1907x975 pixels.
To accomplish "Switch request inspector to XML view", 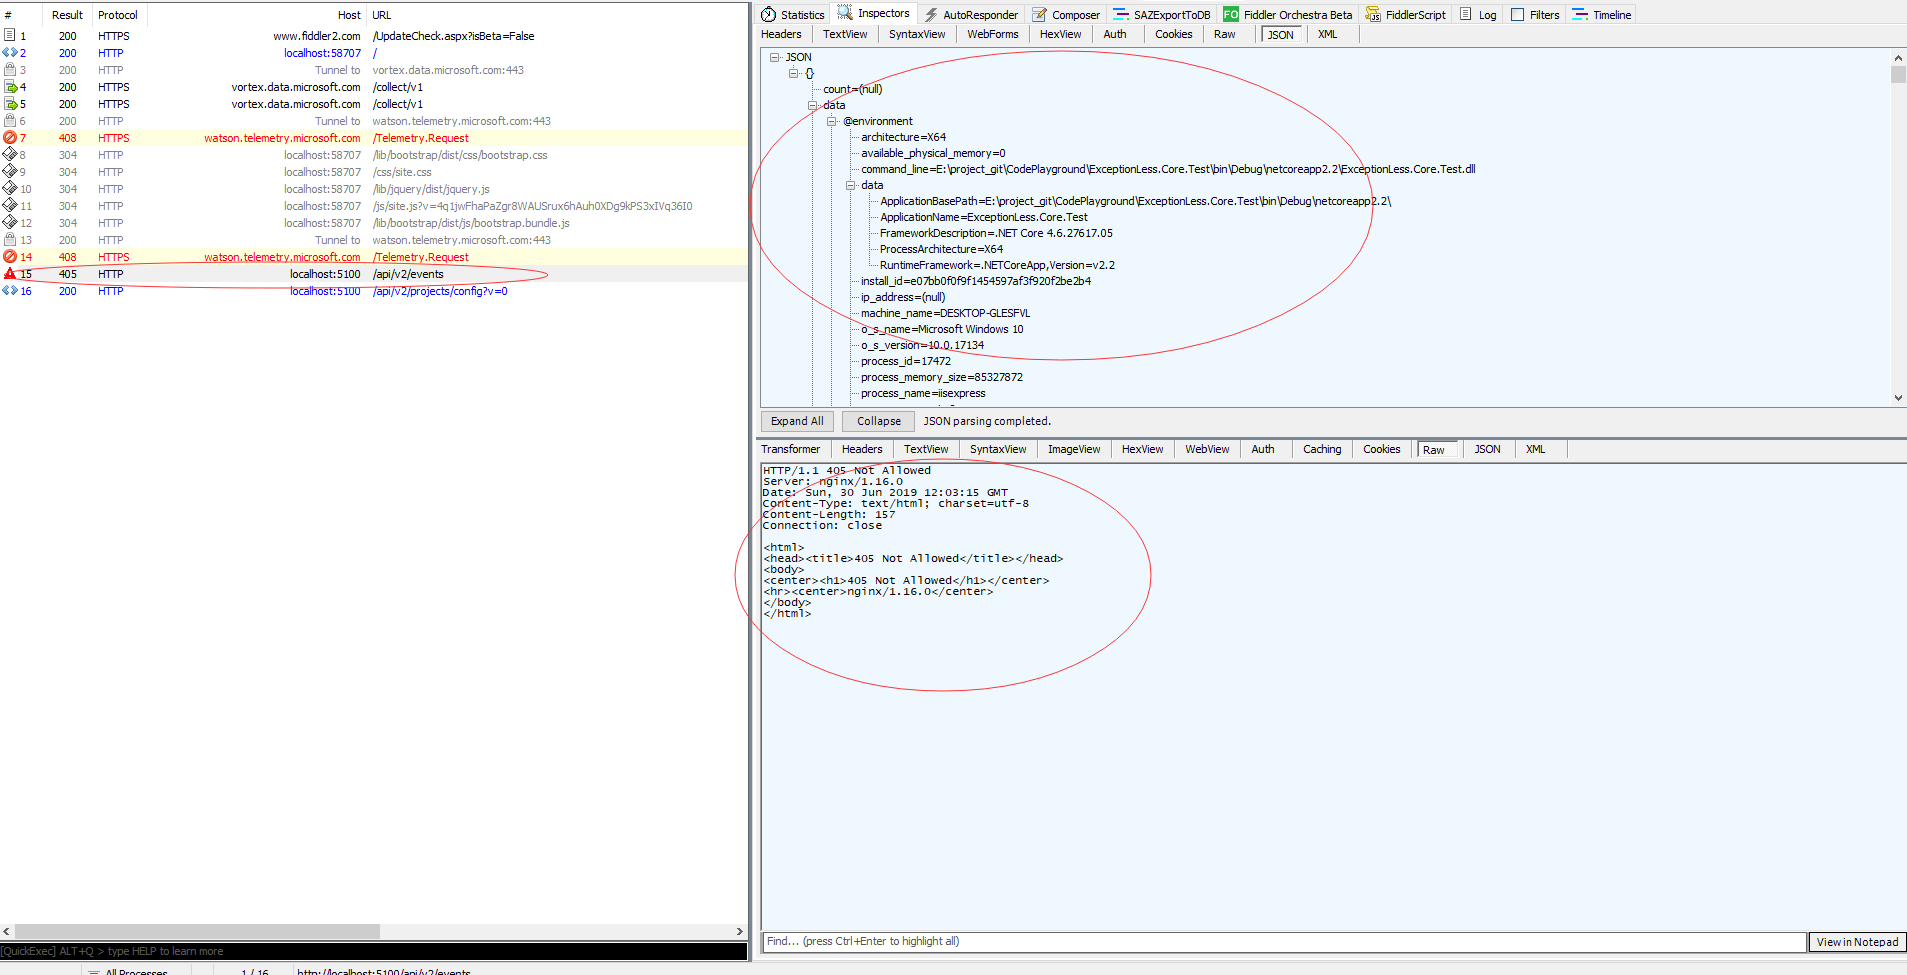I will click(x=1327, y=34).
